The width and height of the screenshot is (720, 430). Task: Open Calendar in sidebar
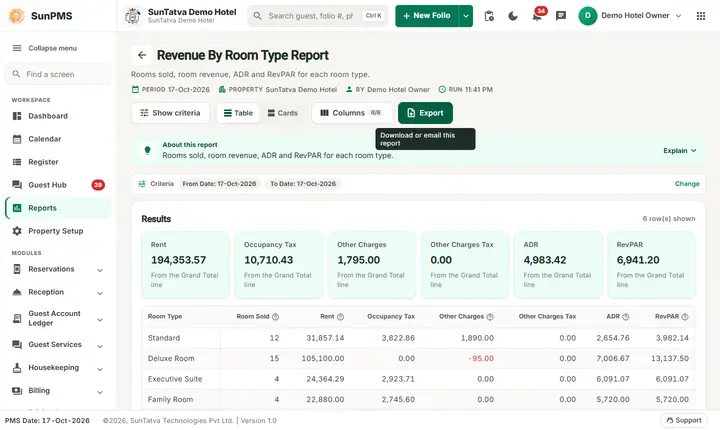point(58,139)
